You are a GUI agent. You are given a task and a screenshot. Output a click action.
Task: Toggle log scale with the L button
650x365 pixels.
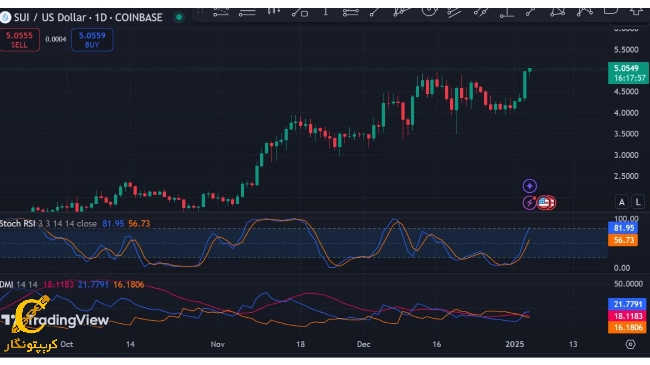pos(638,202)
